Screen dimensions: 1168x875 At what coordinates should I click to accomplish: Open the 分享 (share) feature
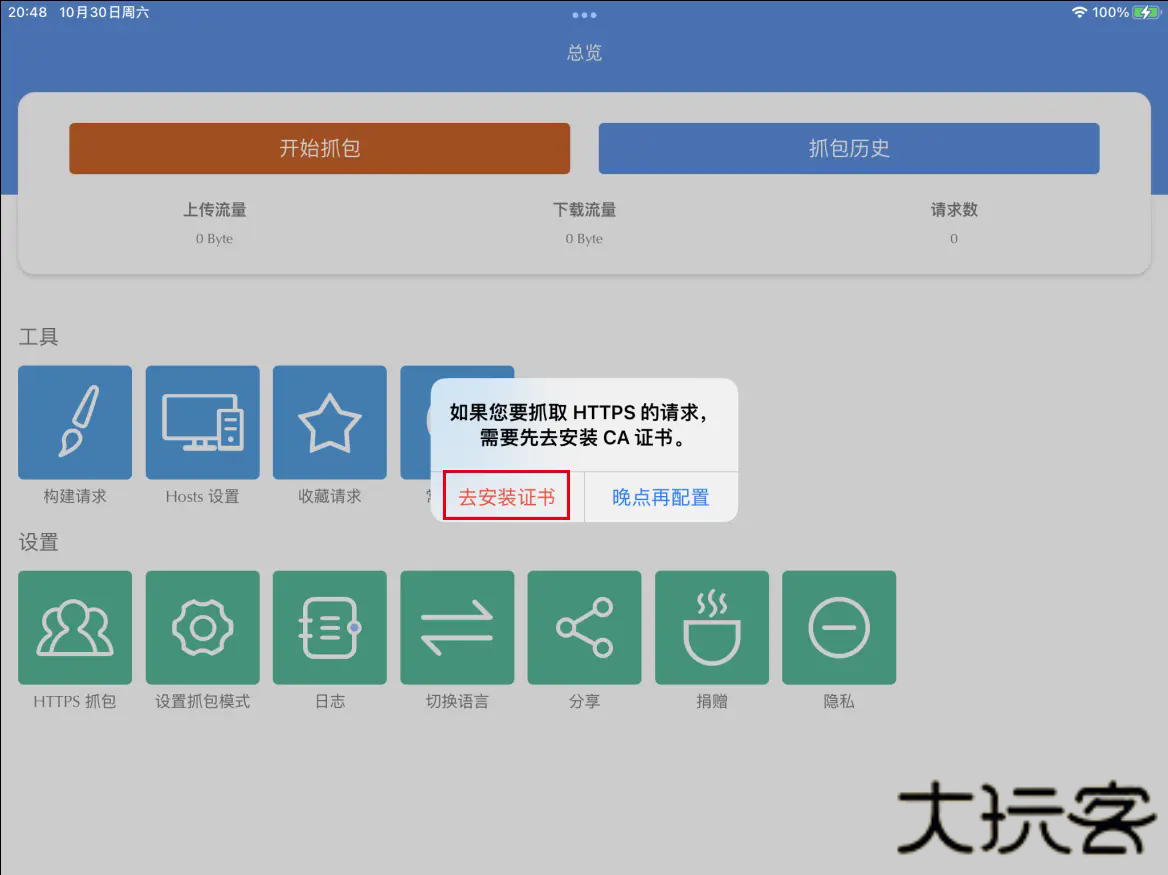click(x=584, y=628)
